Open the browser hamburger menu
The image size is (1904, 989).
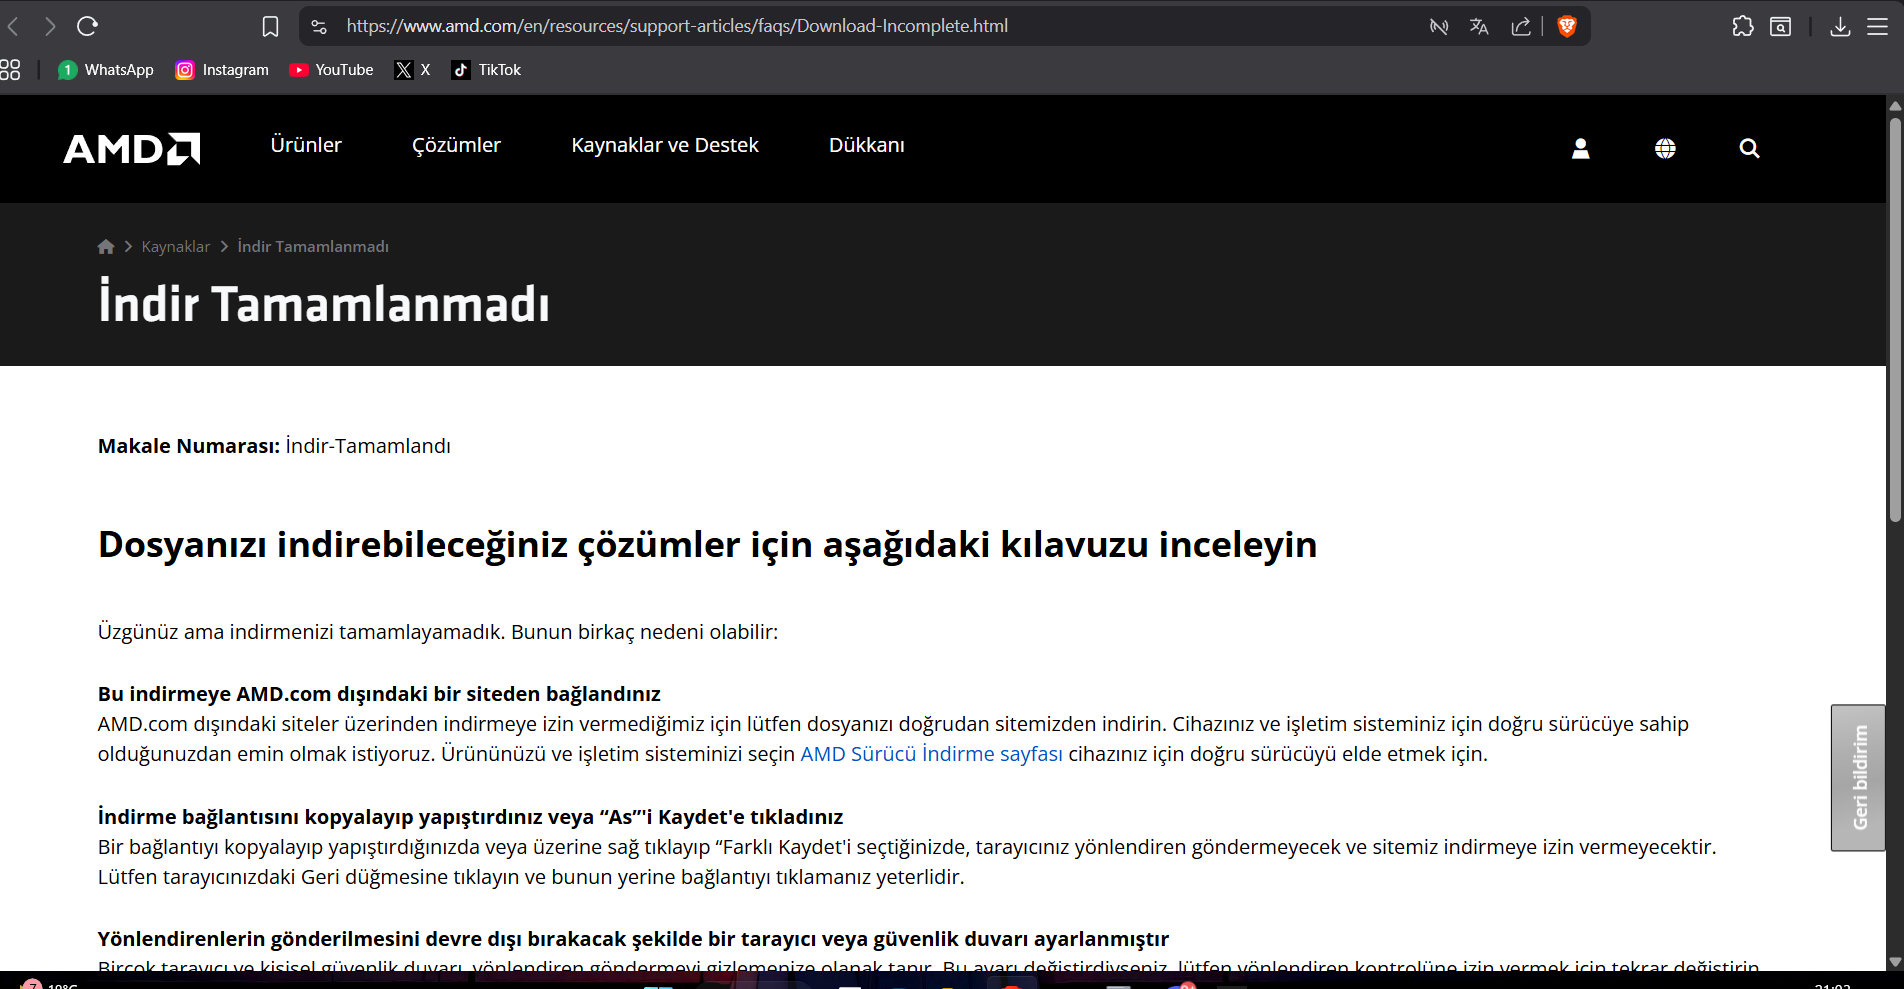click(x=1878, y=27)
